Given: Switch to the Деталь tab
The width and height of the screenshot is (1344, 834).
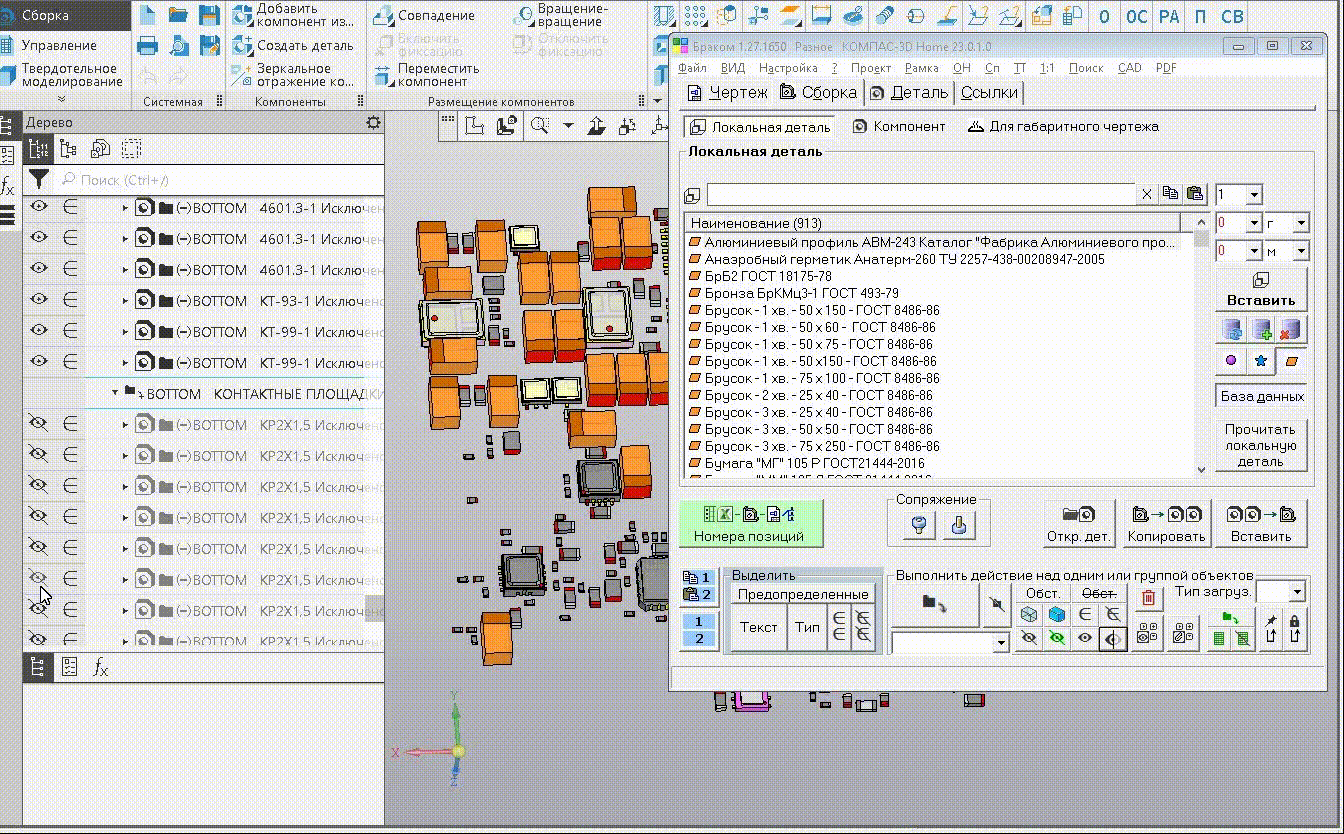Looking at the screenshot, I should (908, 93).
